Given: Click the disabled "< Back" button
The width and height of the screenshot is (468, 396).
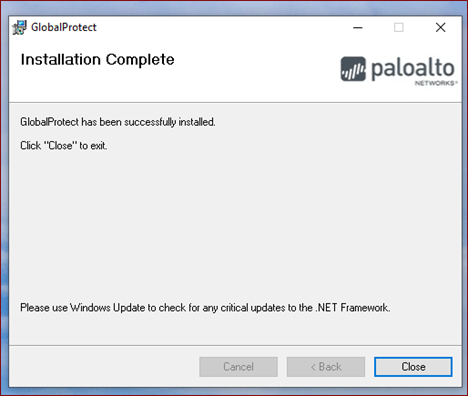Looking at the screenshot, I should coord(326,367).
